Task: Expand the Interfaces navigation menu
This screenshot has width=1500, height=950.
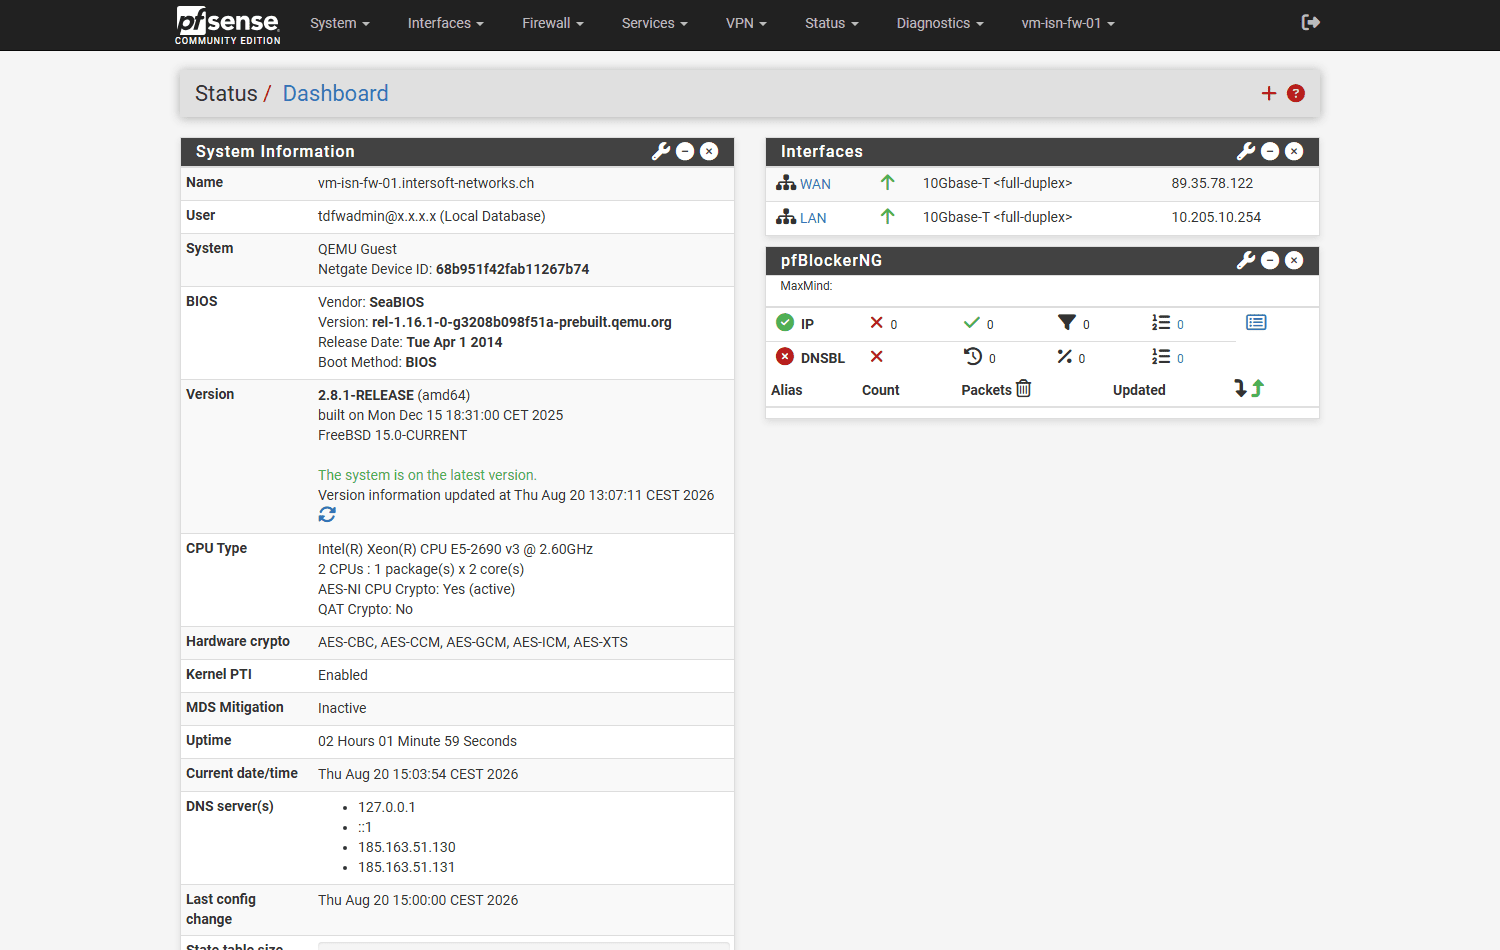Action: [x=446, y=23]
